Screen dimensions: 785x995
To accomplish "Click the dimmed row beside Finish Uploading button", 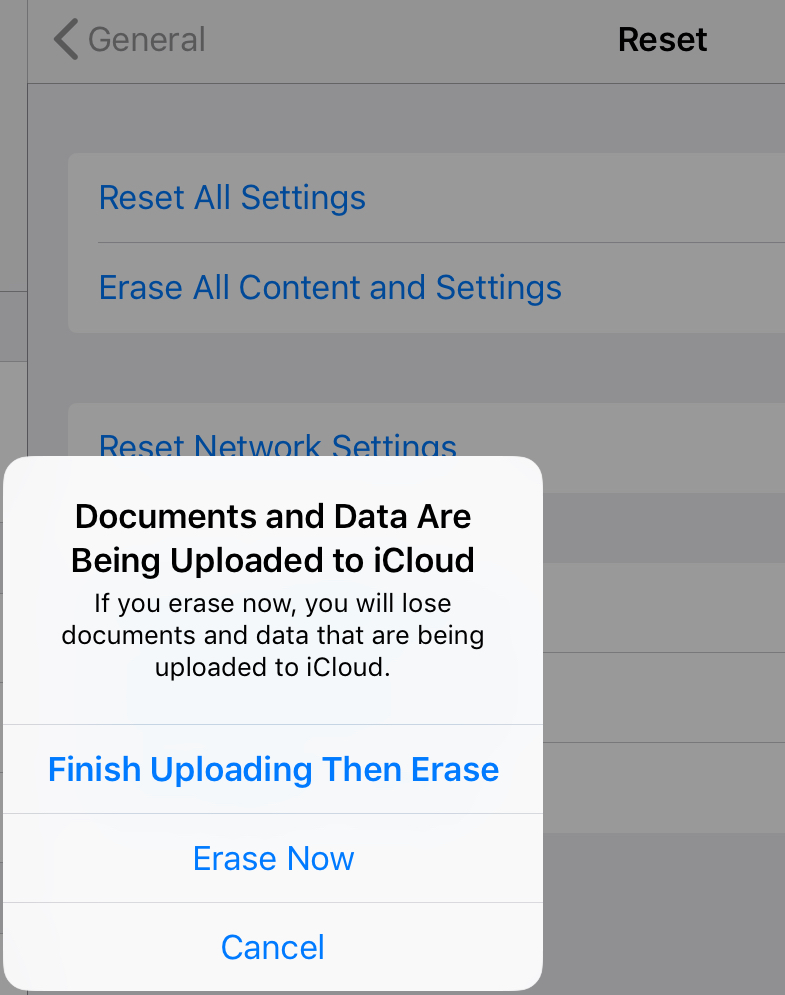I will coord(664,787).
